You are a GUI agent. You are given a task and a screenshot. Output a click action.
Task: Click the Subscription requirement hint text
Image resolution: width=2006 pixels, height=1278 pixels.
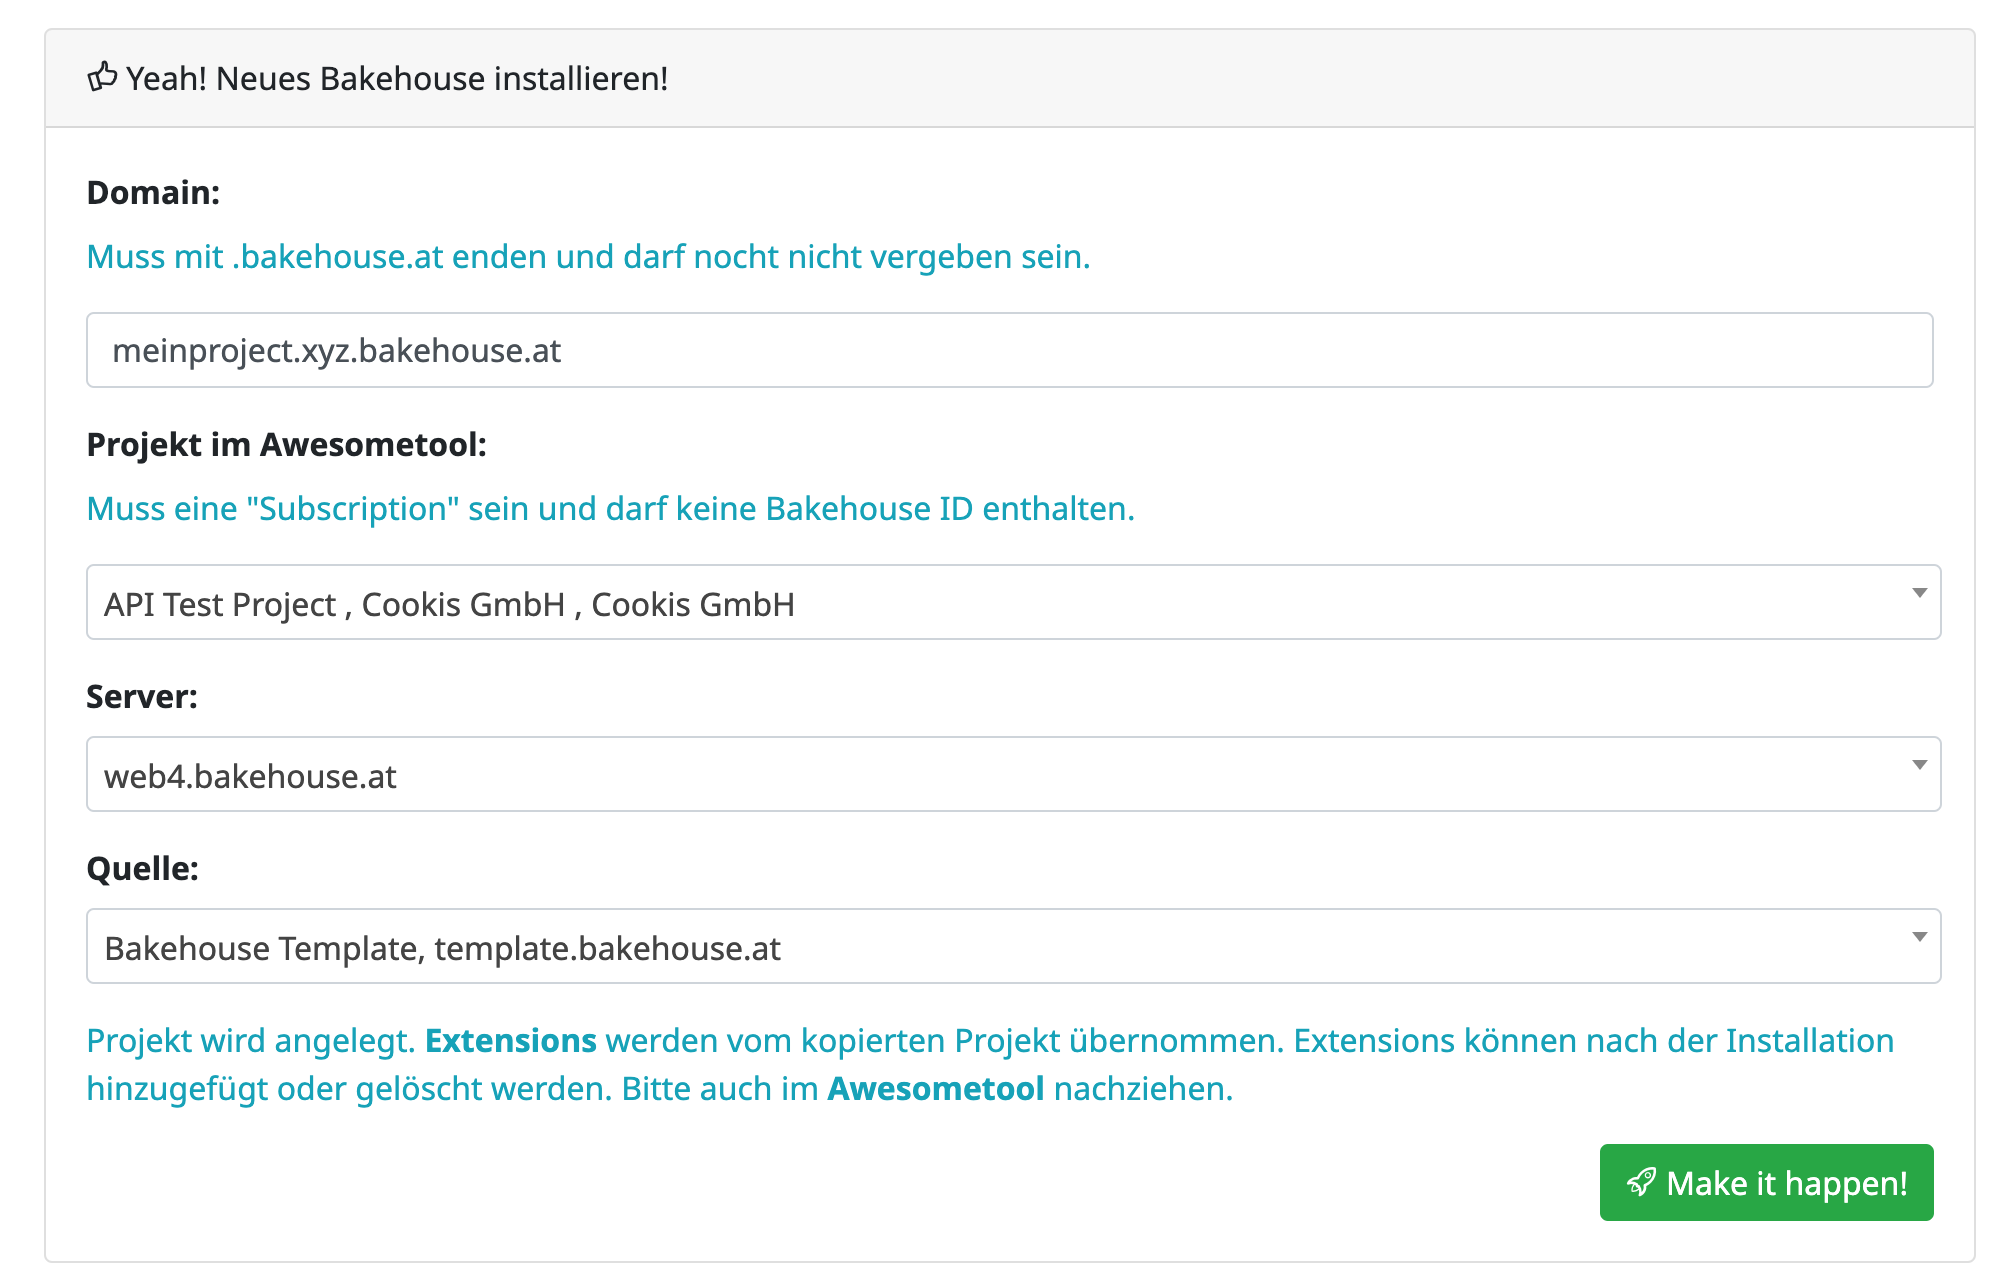point(610,509)
